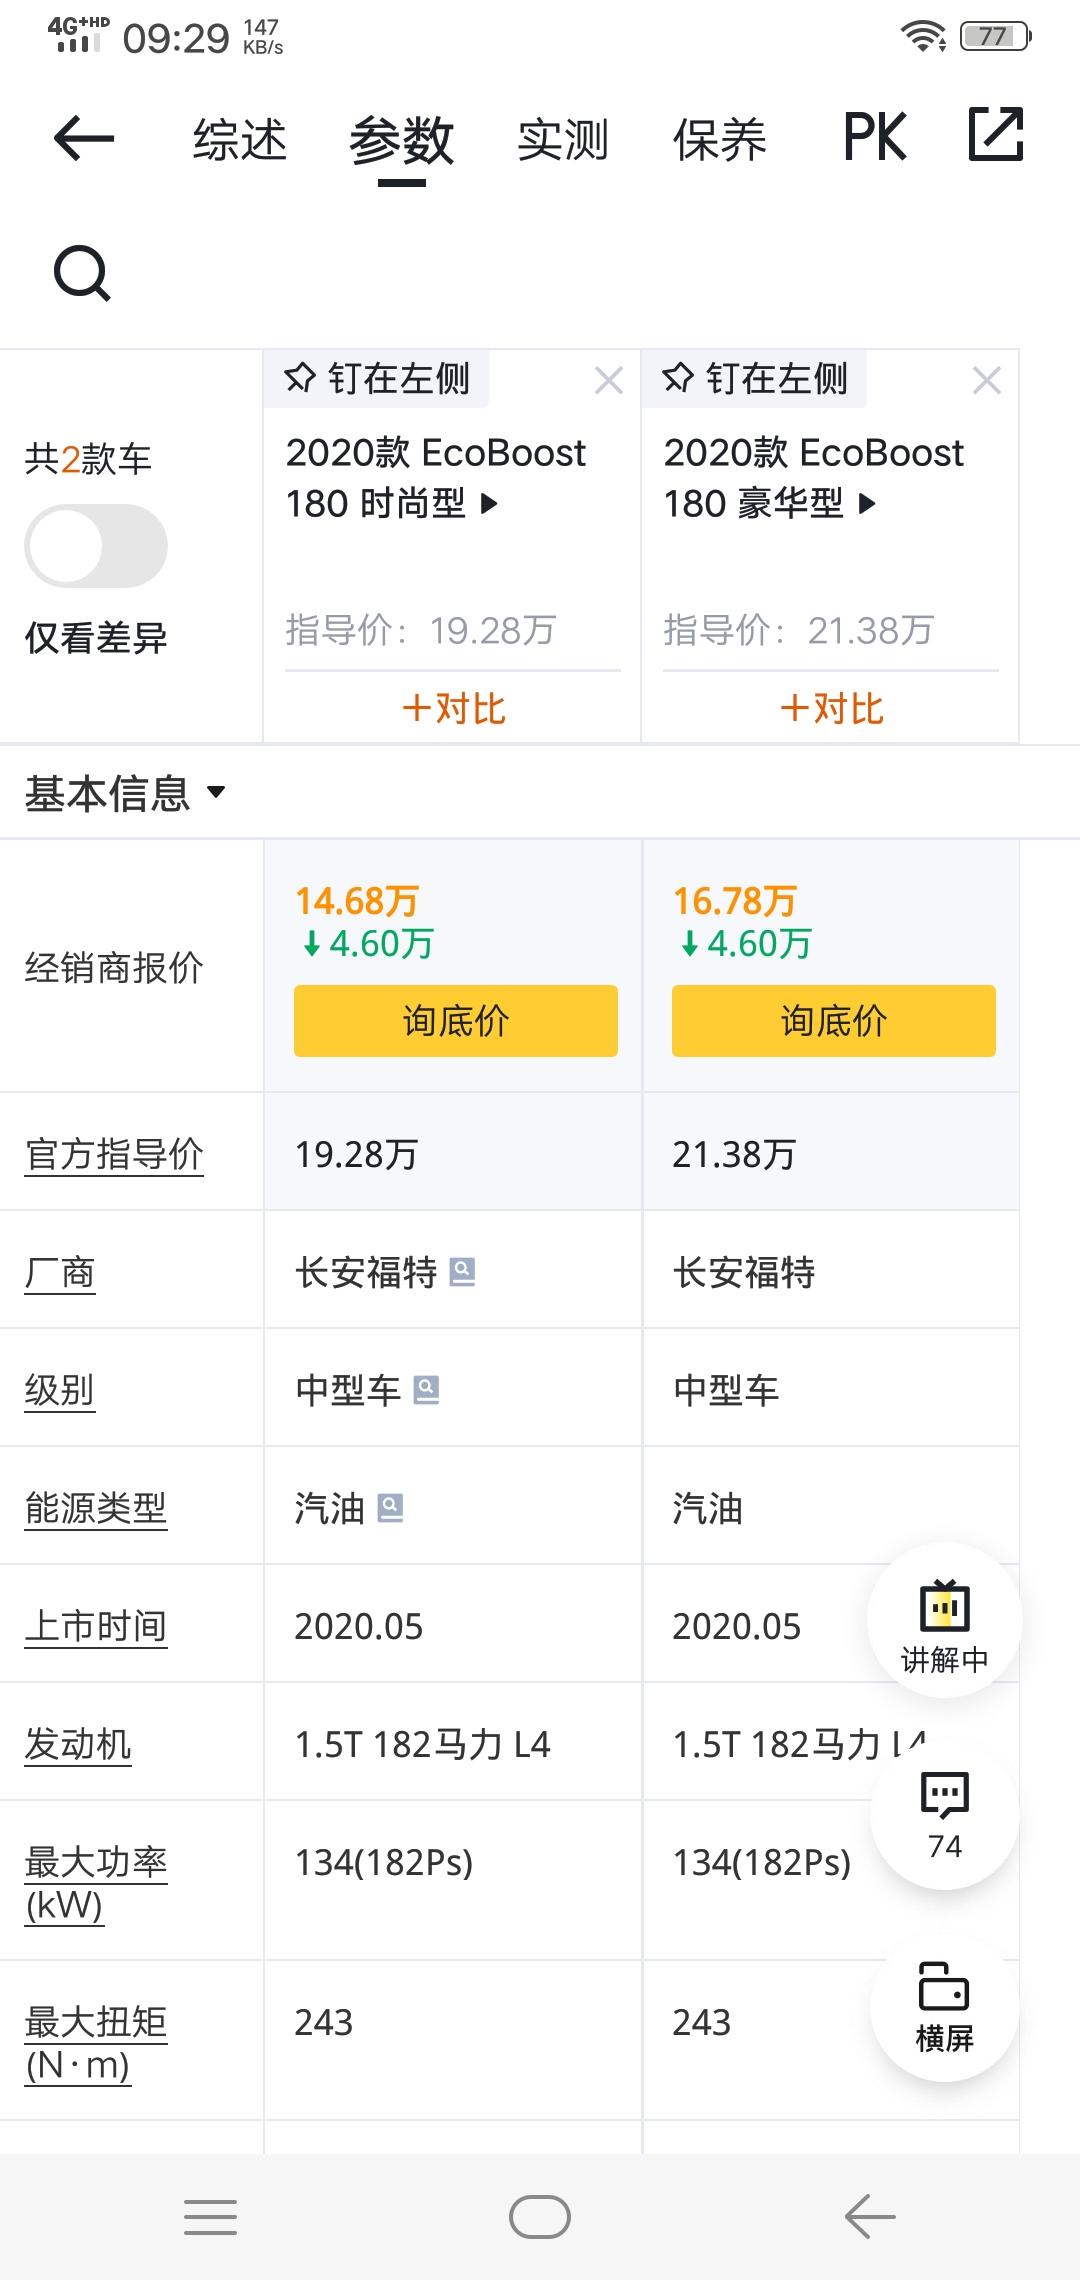Open the 实测 tab
The height and width of the screenshot is (2280, 1080).
(x=563, y=139)
